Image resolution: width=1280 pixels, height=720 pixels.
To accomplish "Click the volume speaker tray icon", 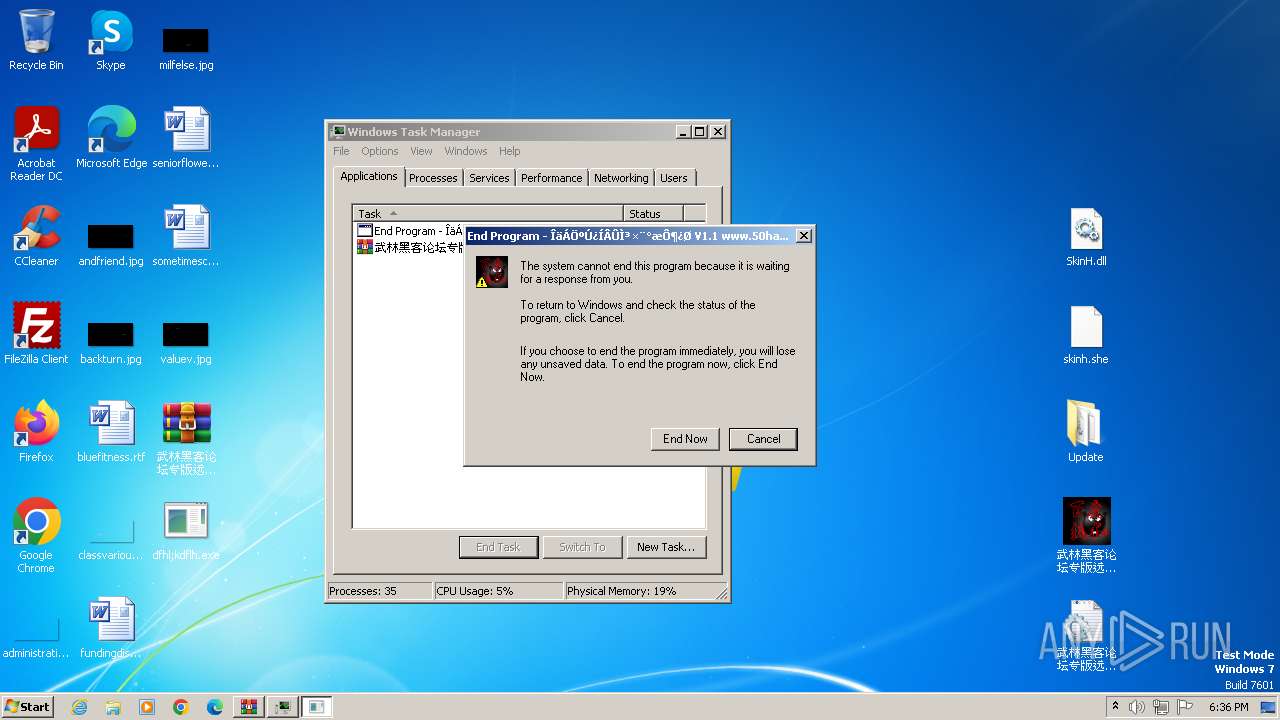I will click(1136, 707).
